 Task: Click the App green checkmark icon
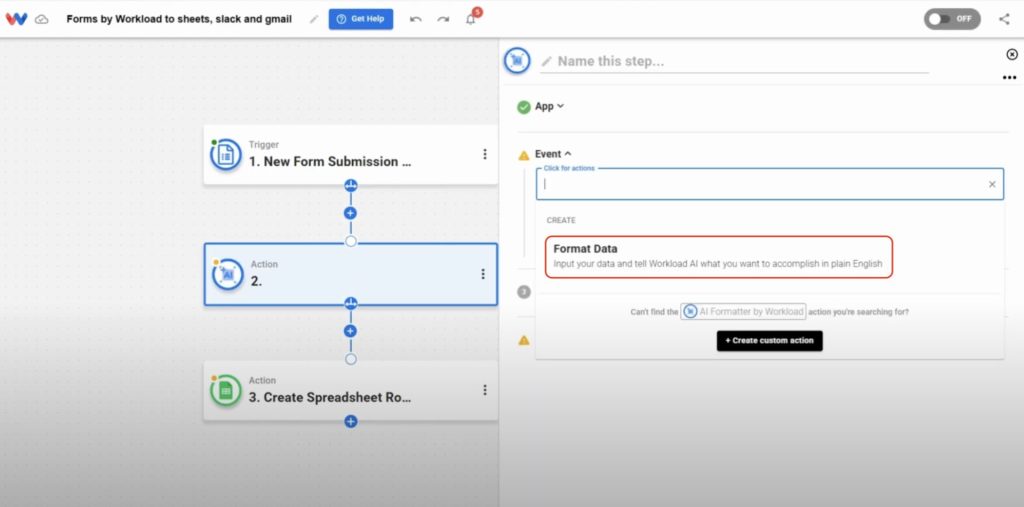pos(524,107)
